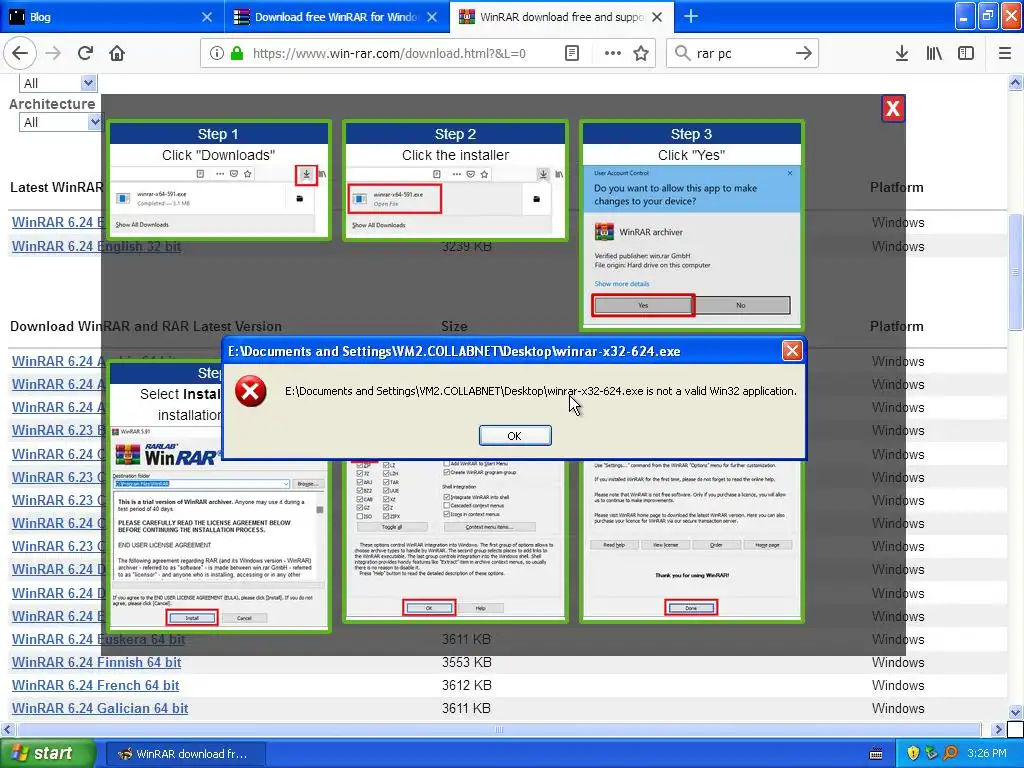
Task: Click the vertical page scrollbar thumb
Action: [1015, 271]
